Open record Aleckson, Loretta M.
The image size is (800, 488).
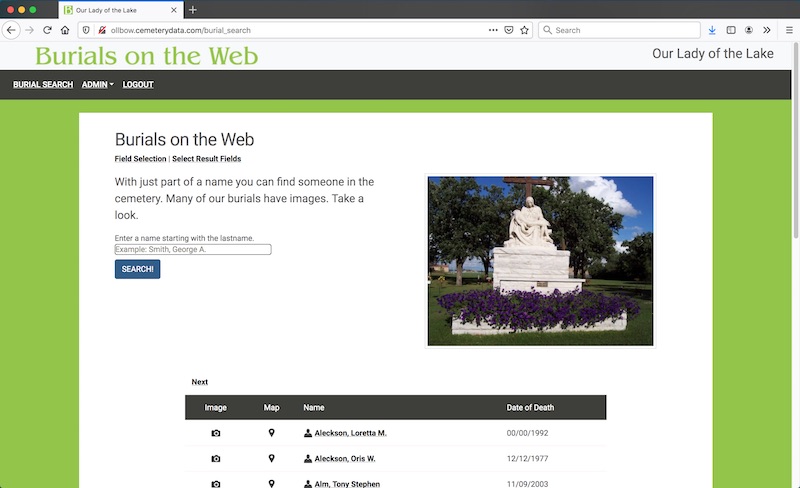[351, 433]
